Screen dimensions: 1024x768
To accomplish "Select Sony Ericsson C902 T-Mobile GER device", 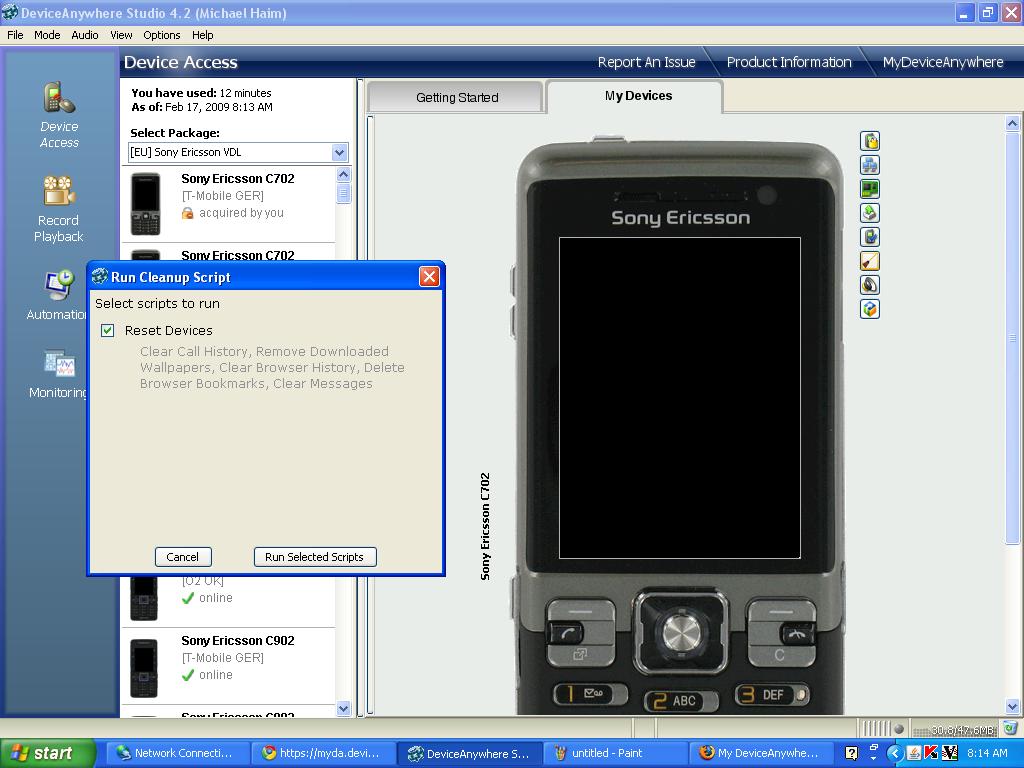I will tap(229, 666).
